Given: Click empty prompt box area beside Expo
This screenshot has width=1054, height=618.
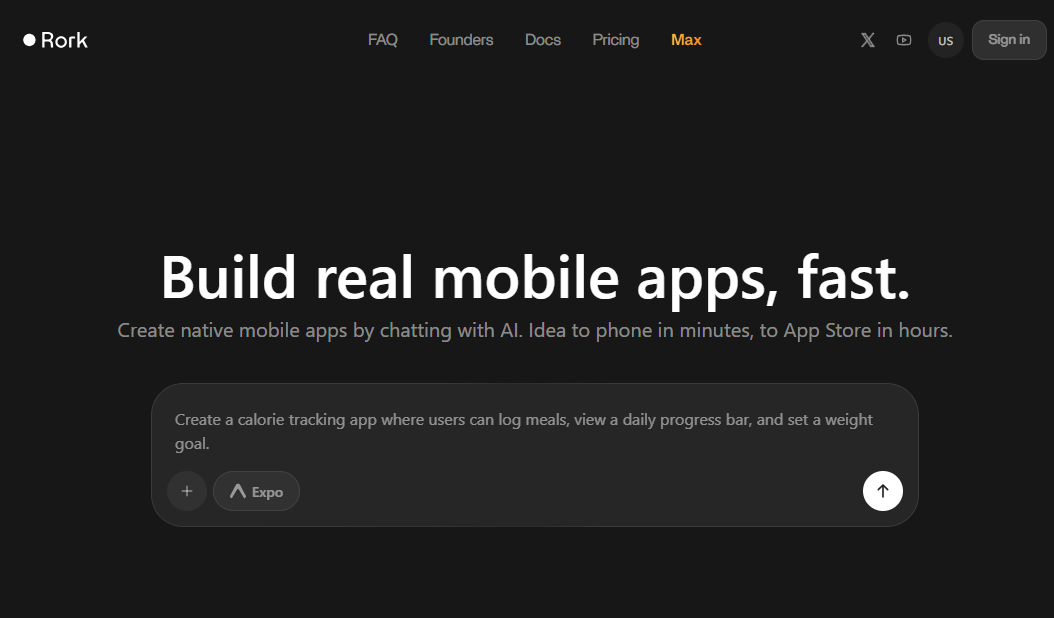Looking at the screenshot, I should point(578,492).
